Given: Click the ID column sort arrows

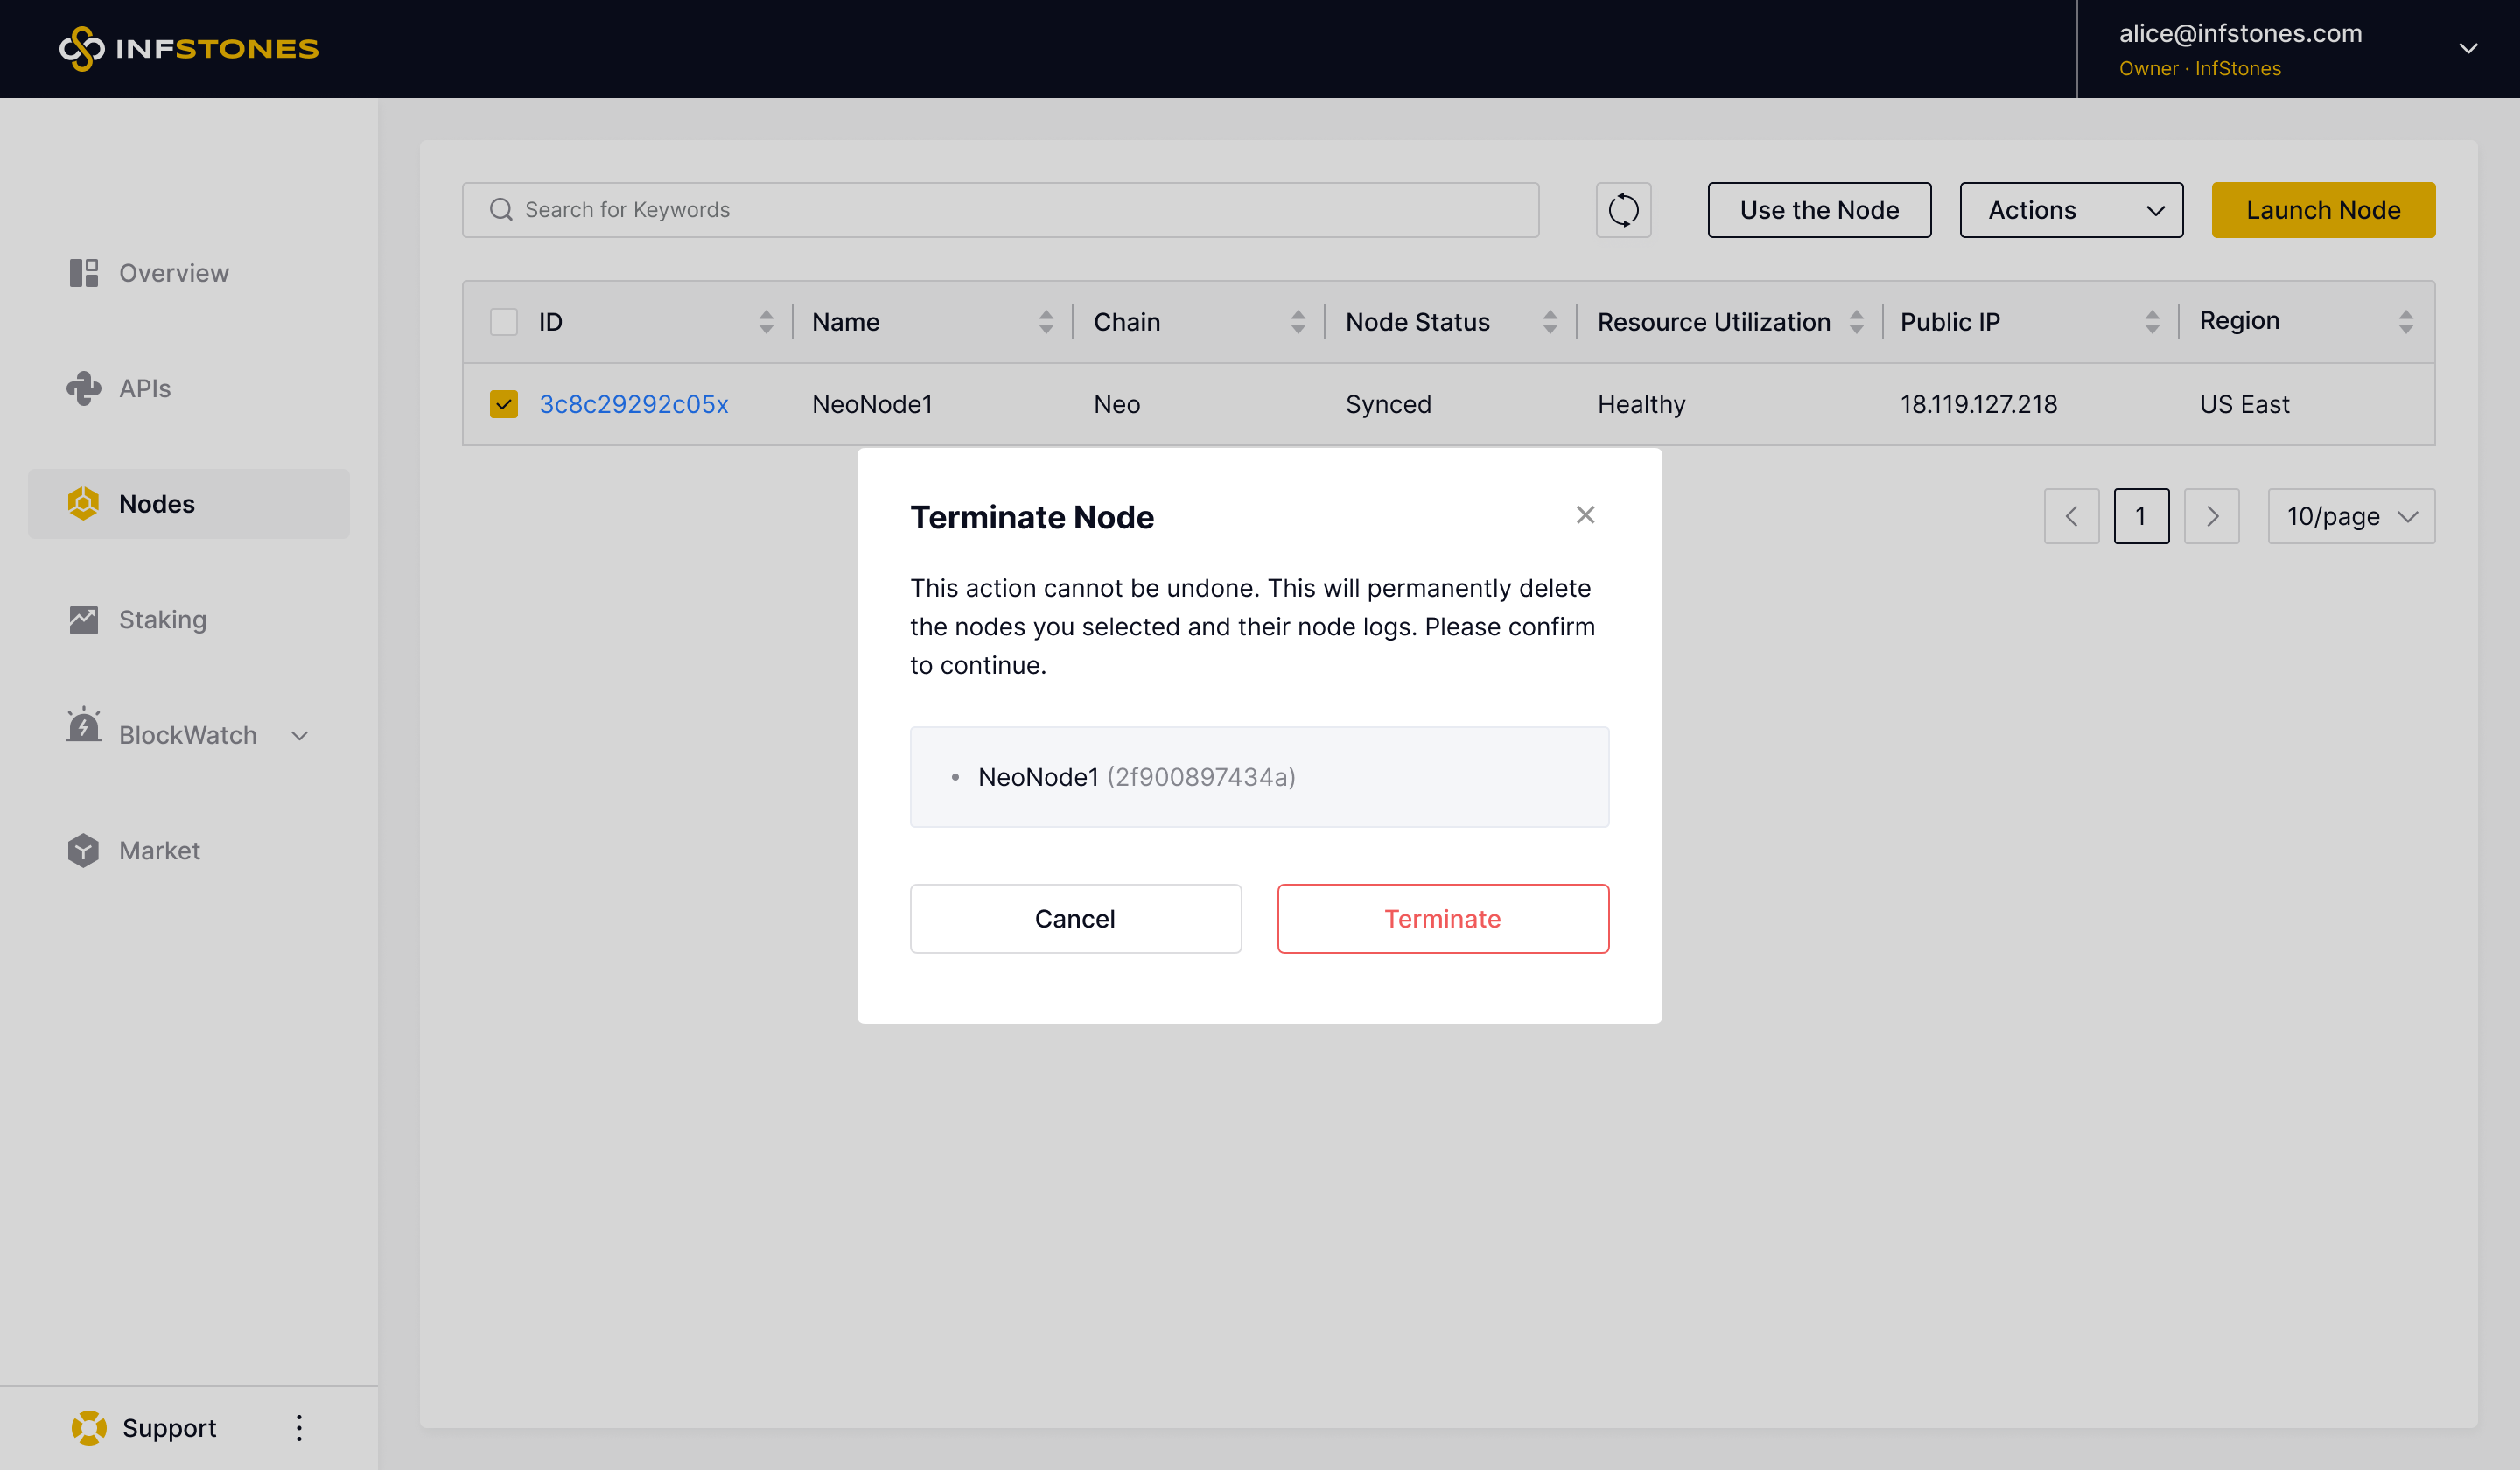Looking at the screenshot, I should coord(766,322).
